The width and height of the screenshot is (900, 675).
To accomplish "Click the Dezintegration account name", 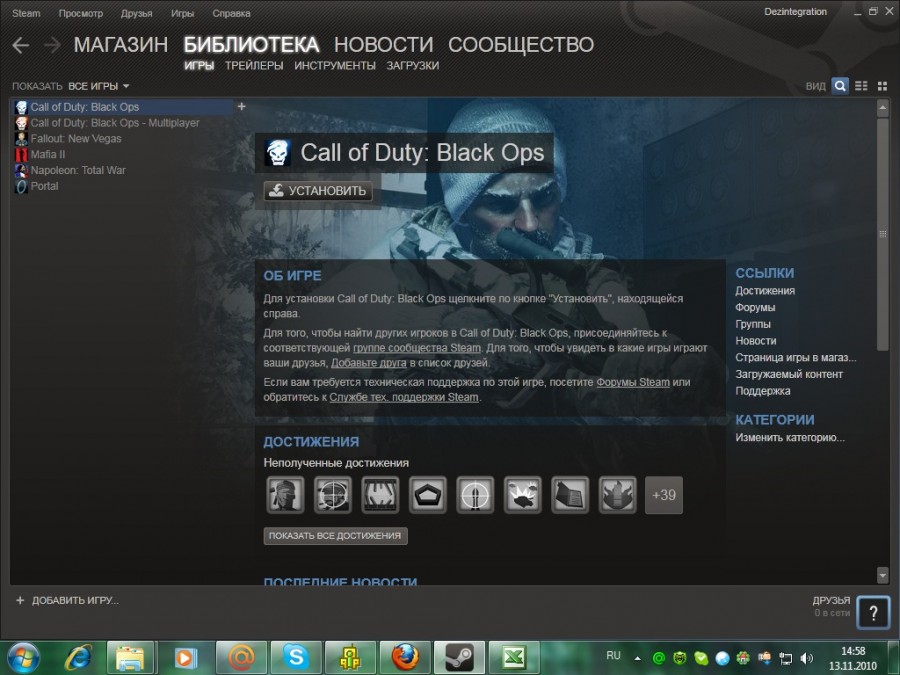I will [x=796, y=11].
